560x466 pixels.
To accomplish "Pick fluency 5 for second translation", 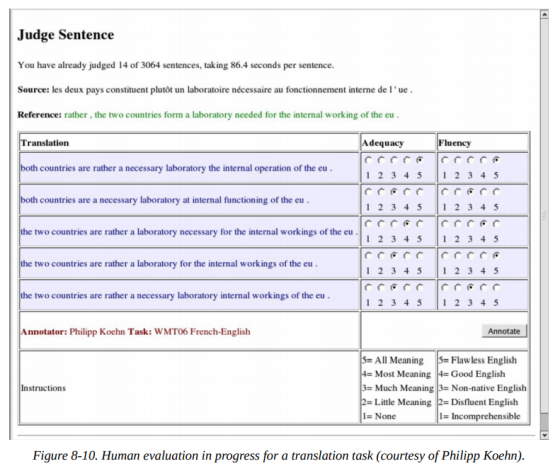I will click(496, 192).
